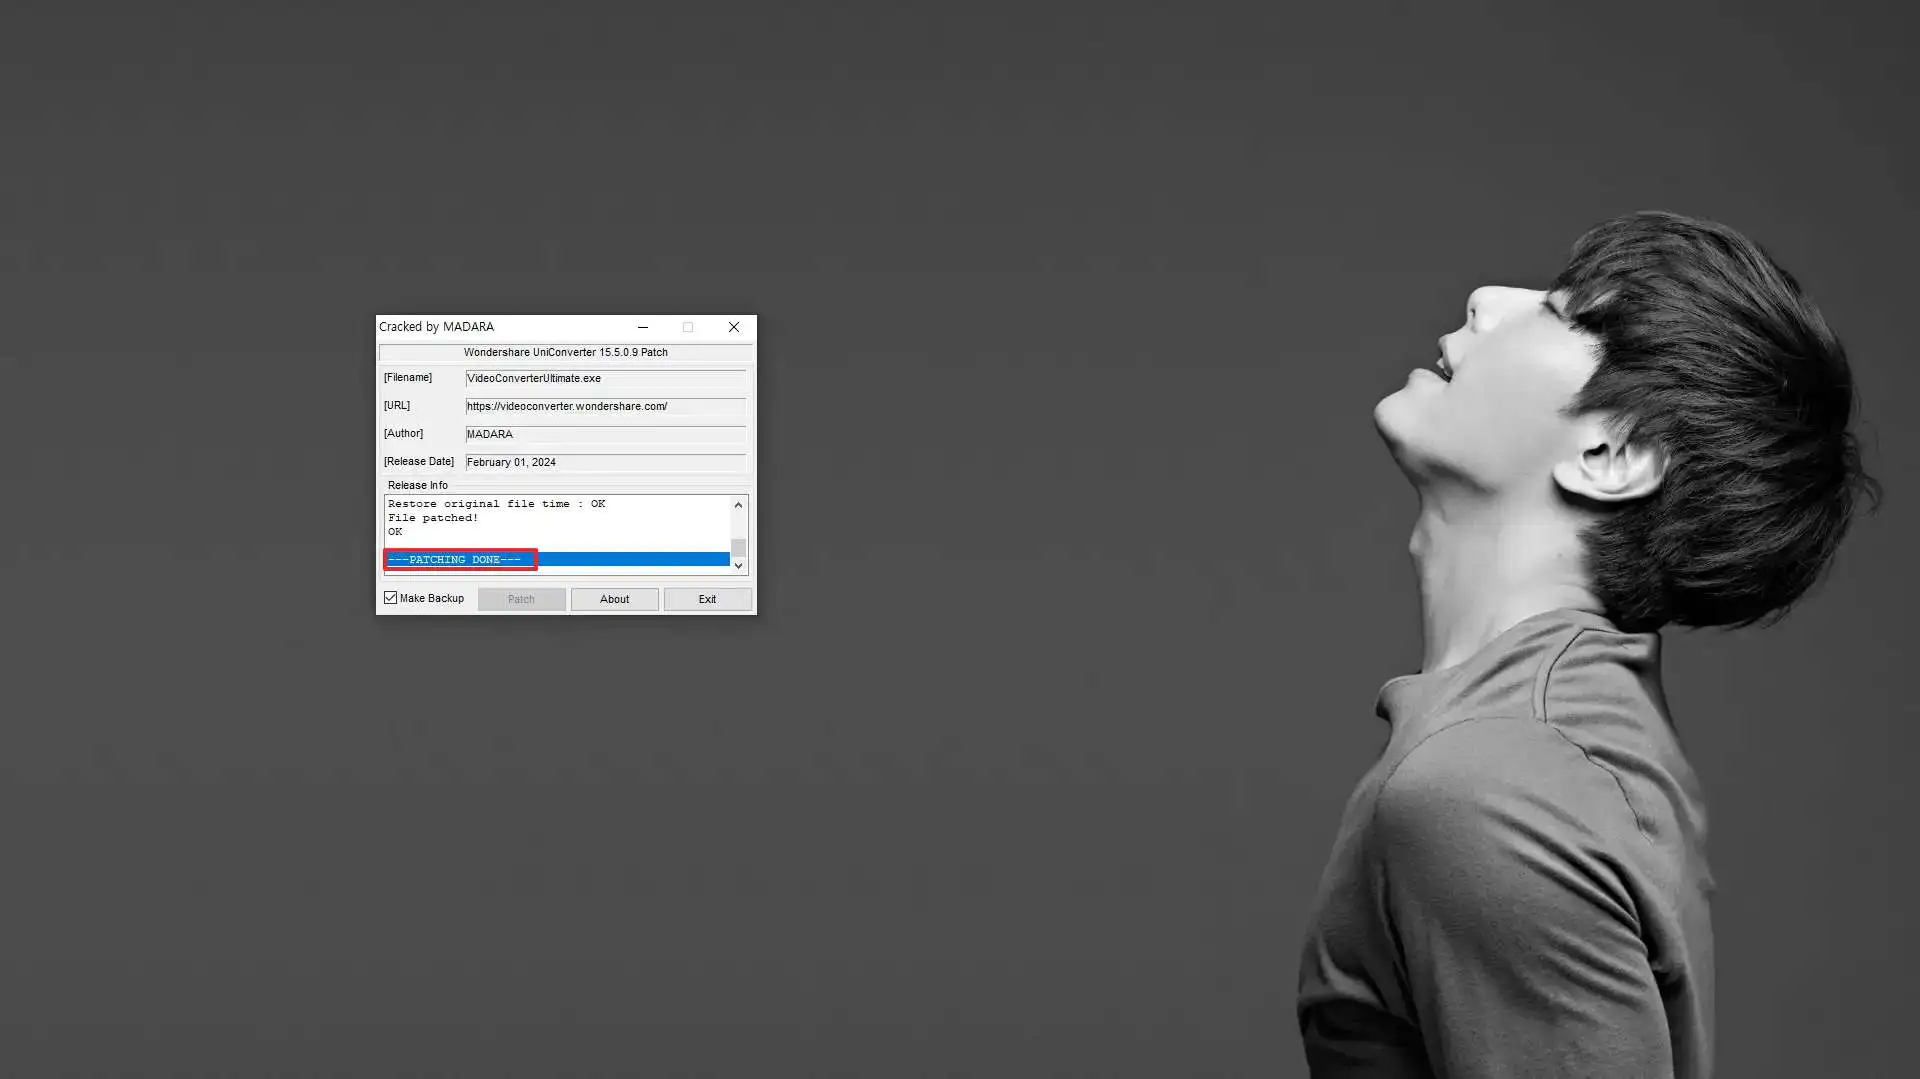Click the release info scroll down arrow
This screenshot has width=1920, height=1079.
click(x=739, y=566)
